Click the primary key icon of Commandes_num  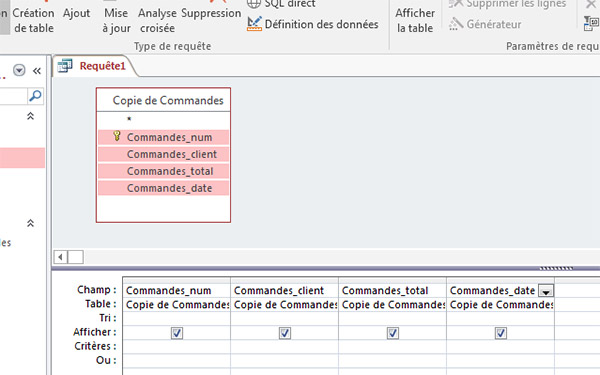(117, 136)
